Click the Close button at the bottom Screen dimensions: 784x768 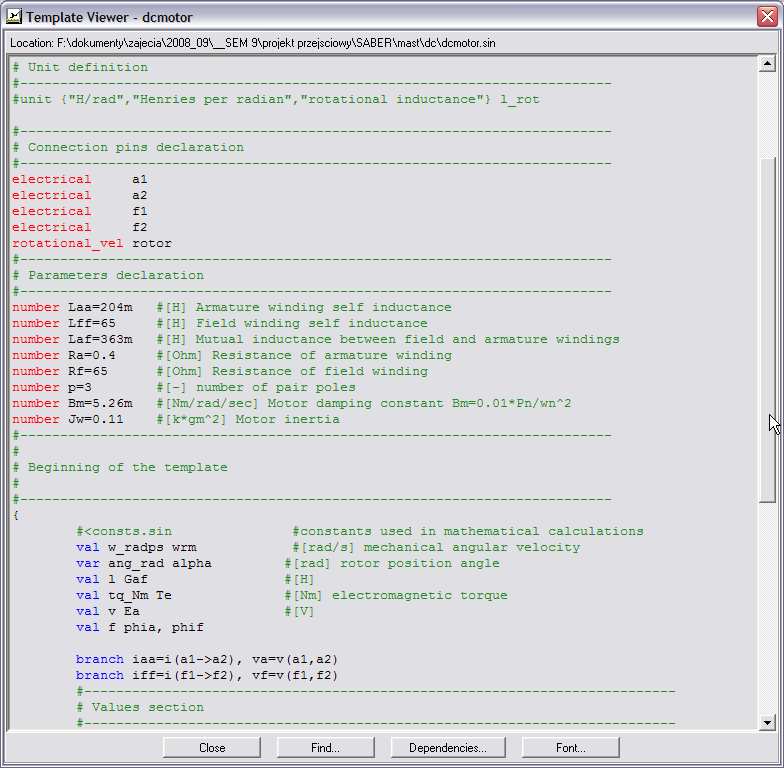coord(212,748)
